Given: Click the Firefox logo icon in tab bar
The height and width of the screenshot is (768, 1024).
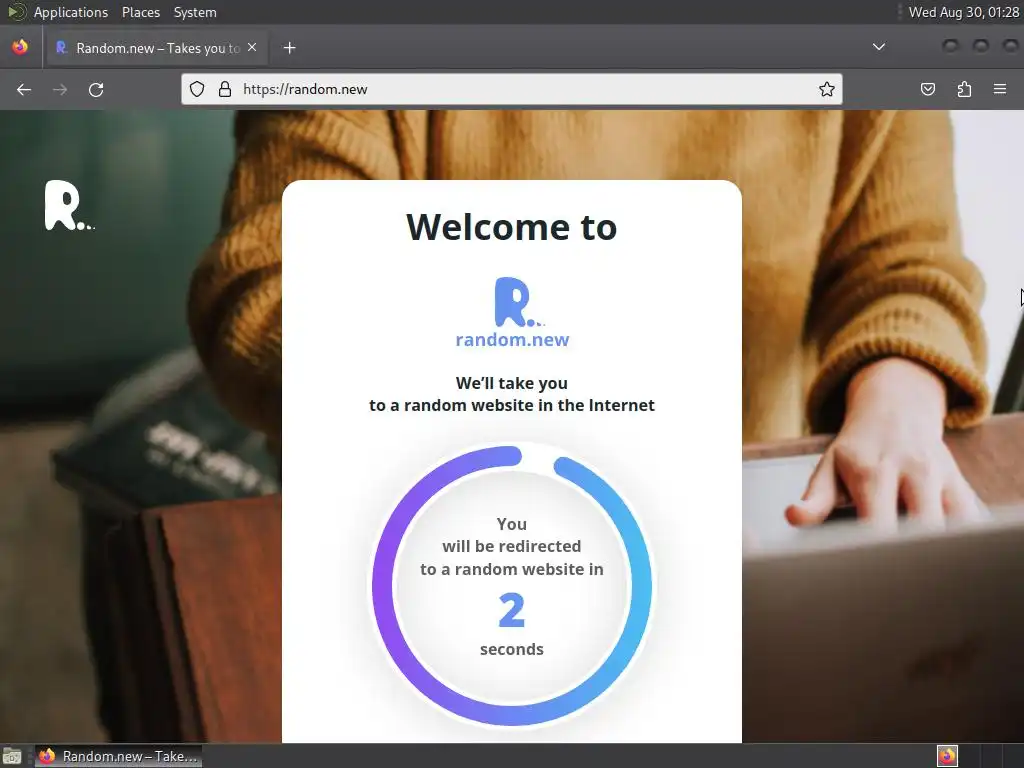Looking at the screenshot, I should pyautogui.click(x=20, y=47).
